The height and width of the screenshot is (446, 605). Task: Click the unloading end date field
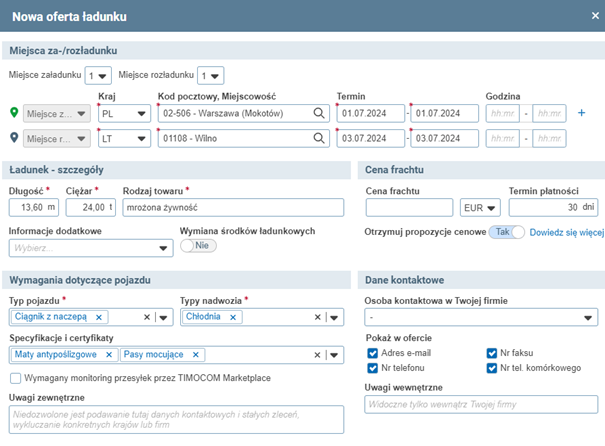(x=444, y=139)
